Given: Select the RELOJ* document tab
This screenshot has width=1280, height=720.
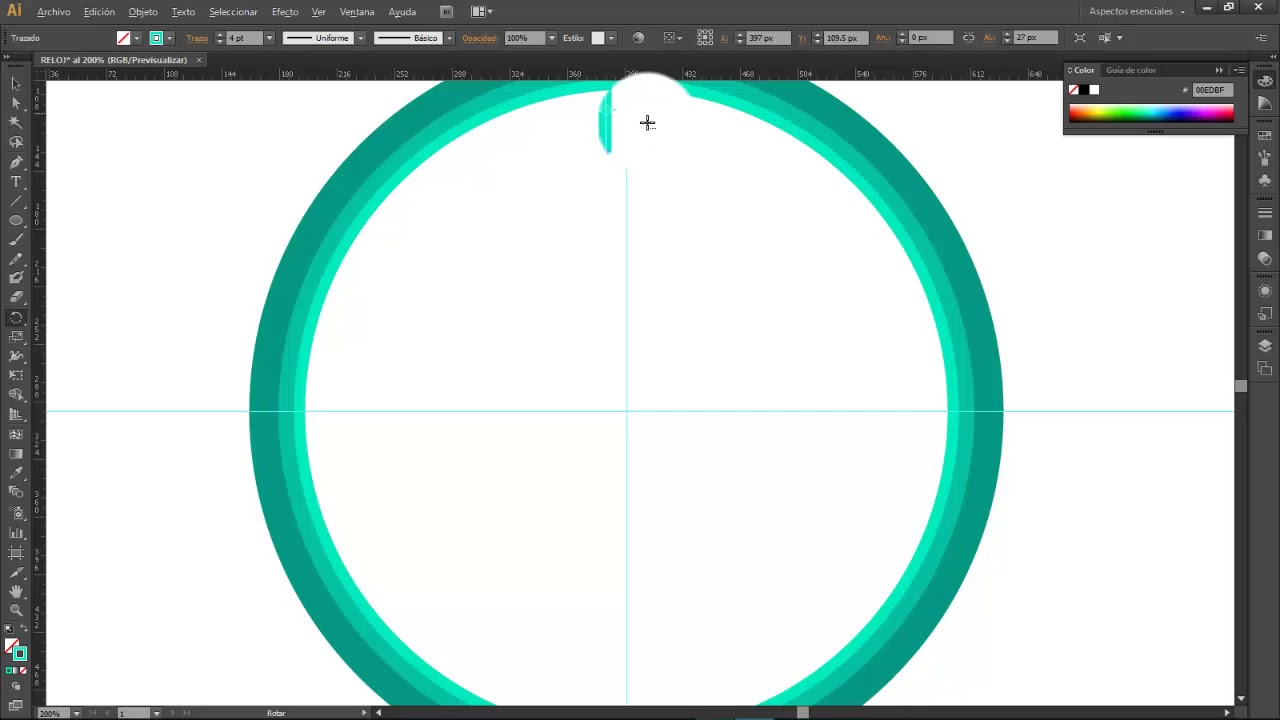Looking at the screenshot, I should click(x=114, y=60).
